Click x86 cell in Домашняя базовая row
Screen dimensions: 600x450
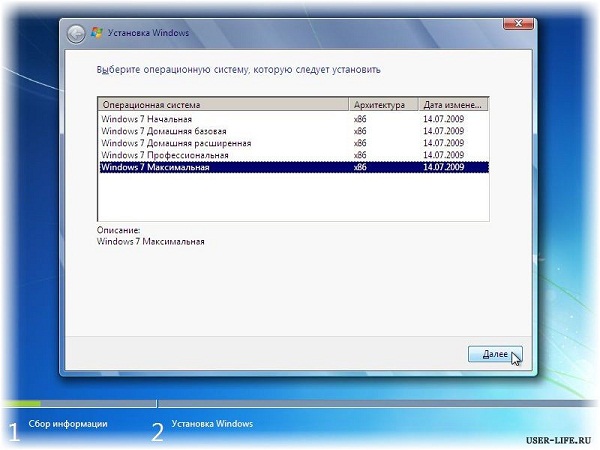tap(360, 131)
